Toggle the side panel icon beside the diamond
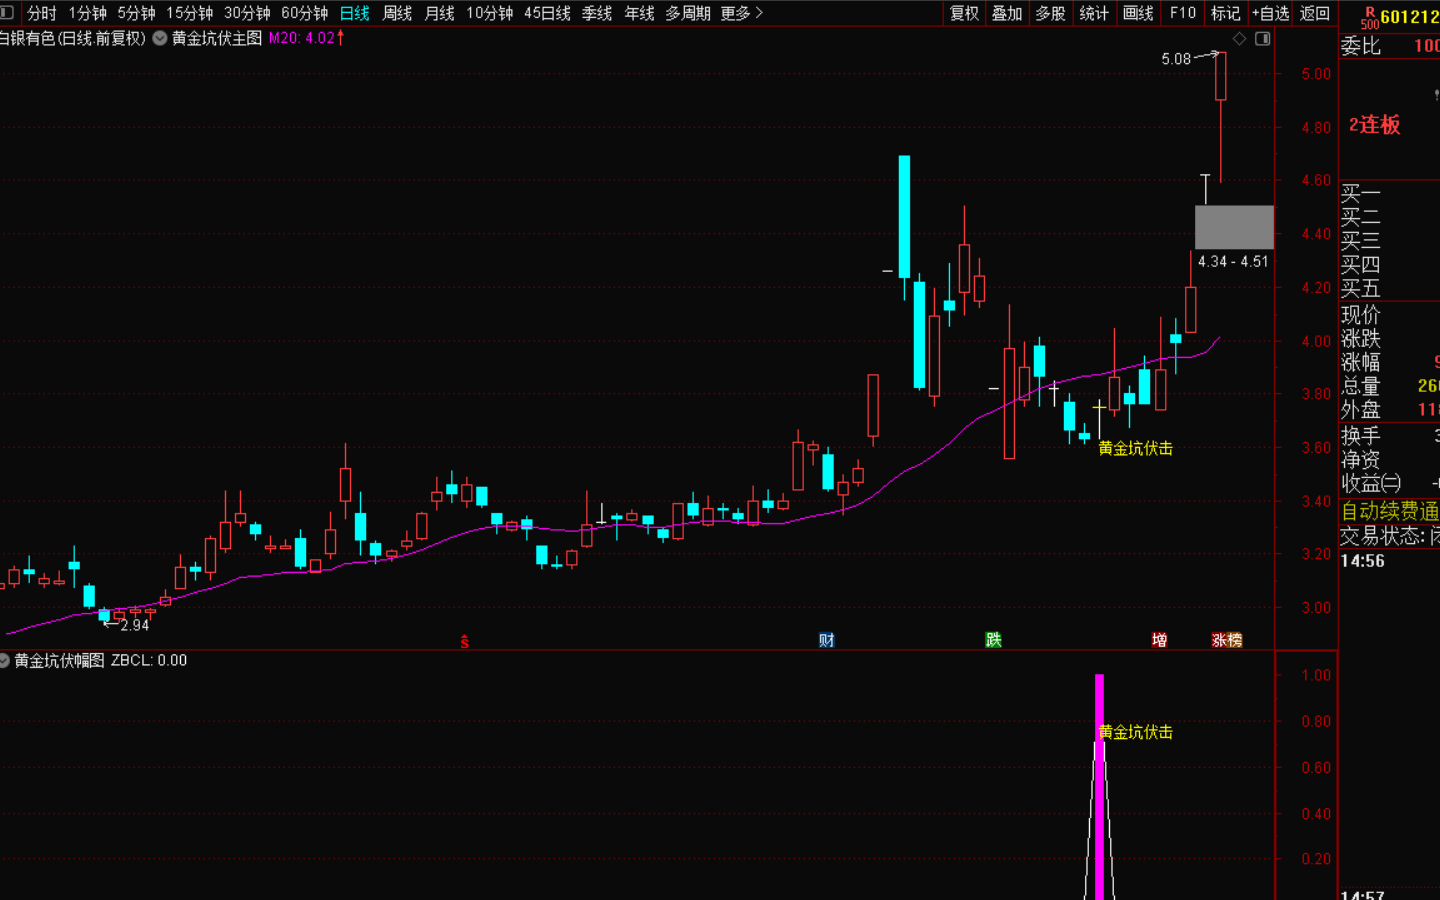Image resolution: width=1440 pixels, height=900 pixels. coord(1263,39)
